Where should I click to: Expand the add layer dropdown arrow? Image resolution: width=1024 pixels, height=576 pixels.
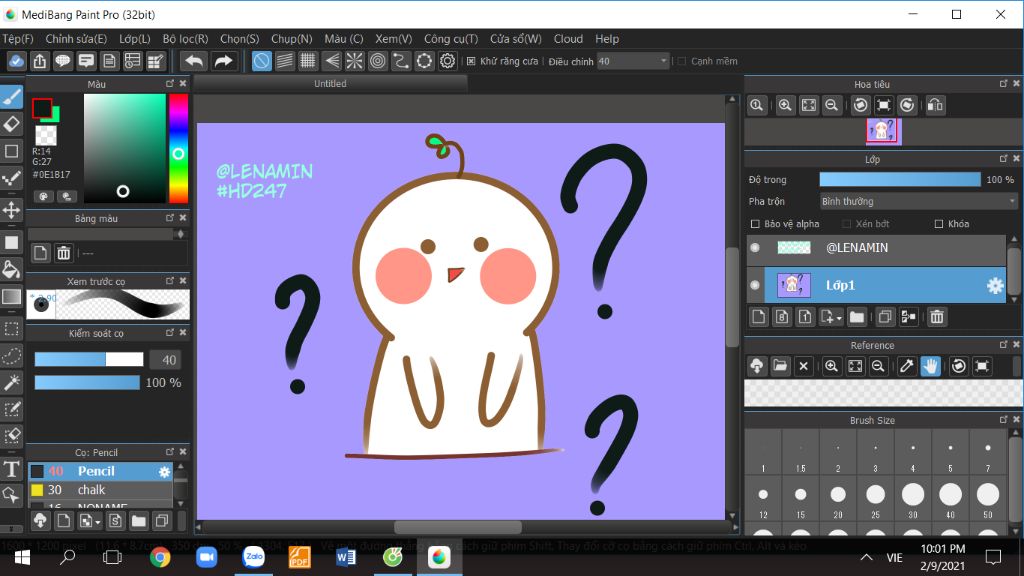tap(838, 318)
